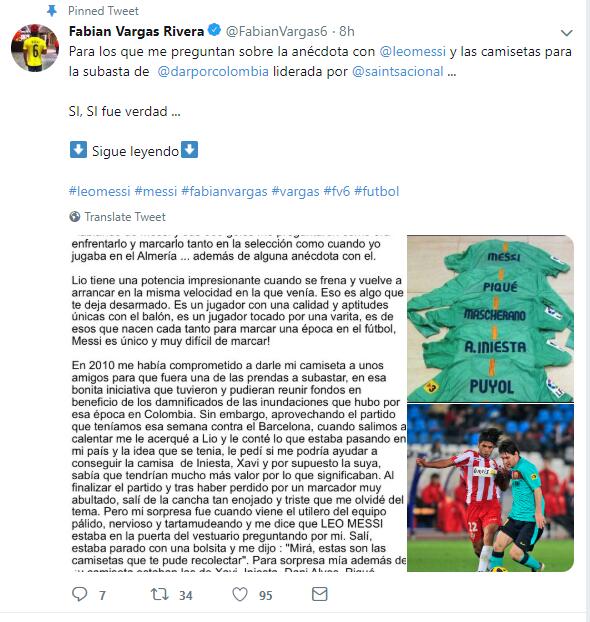Select the #futbol hashtag
The height and width of the screenshot is (622, 590).
pyautogui.click(x=377, y=191)
